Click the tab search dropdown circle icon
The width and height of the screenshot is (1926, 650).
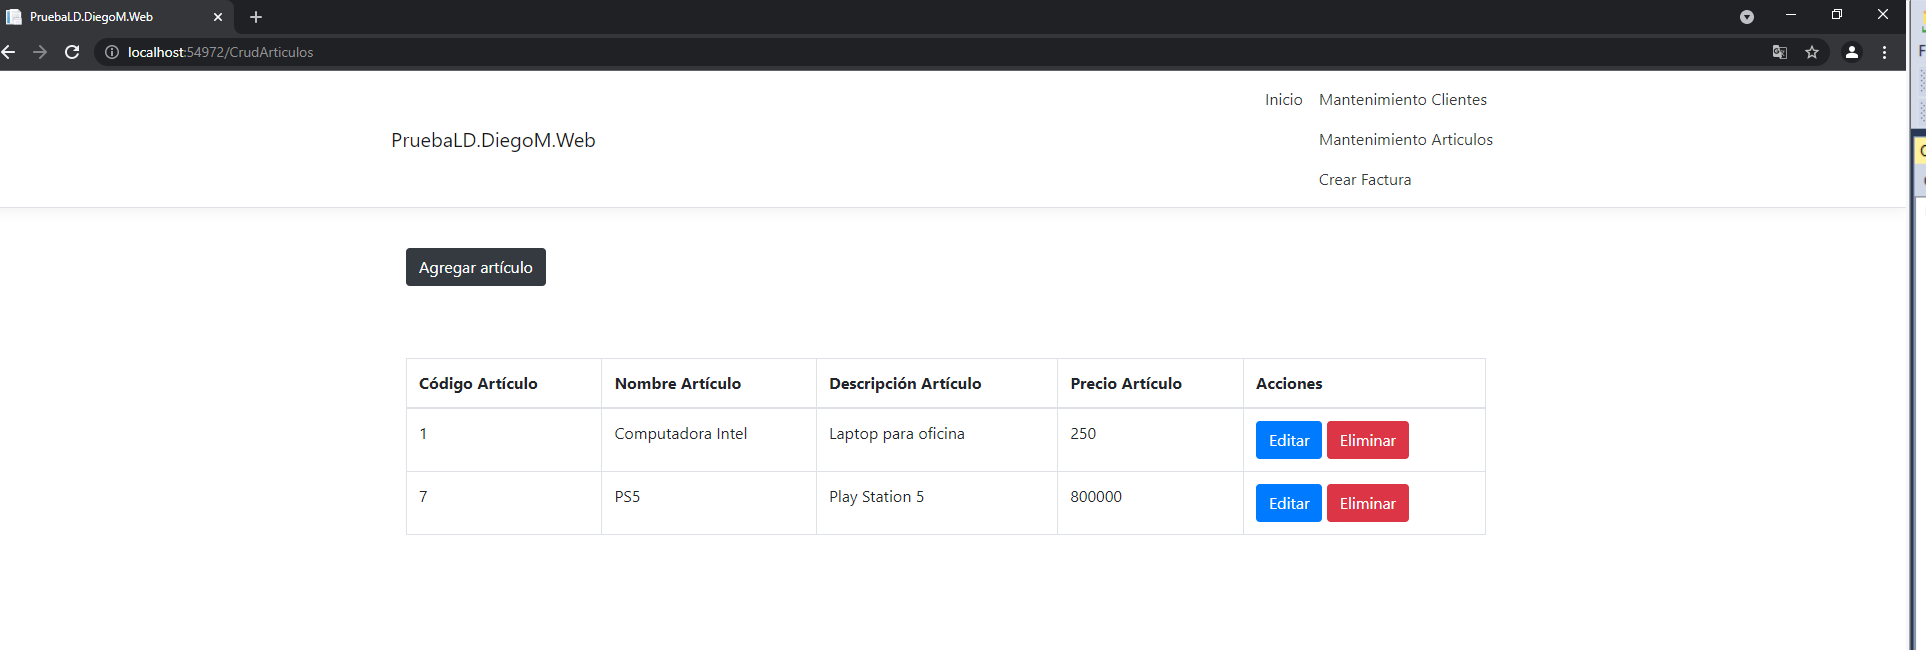point(1747,17)
